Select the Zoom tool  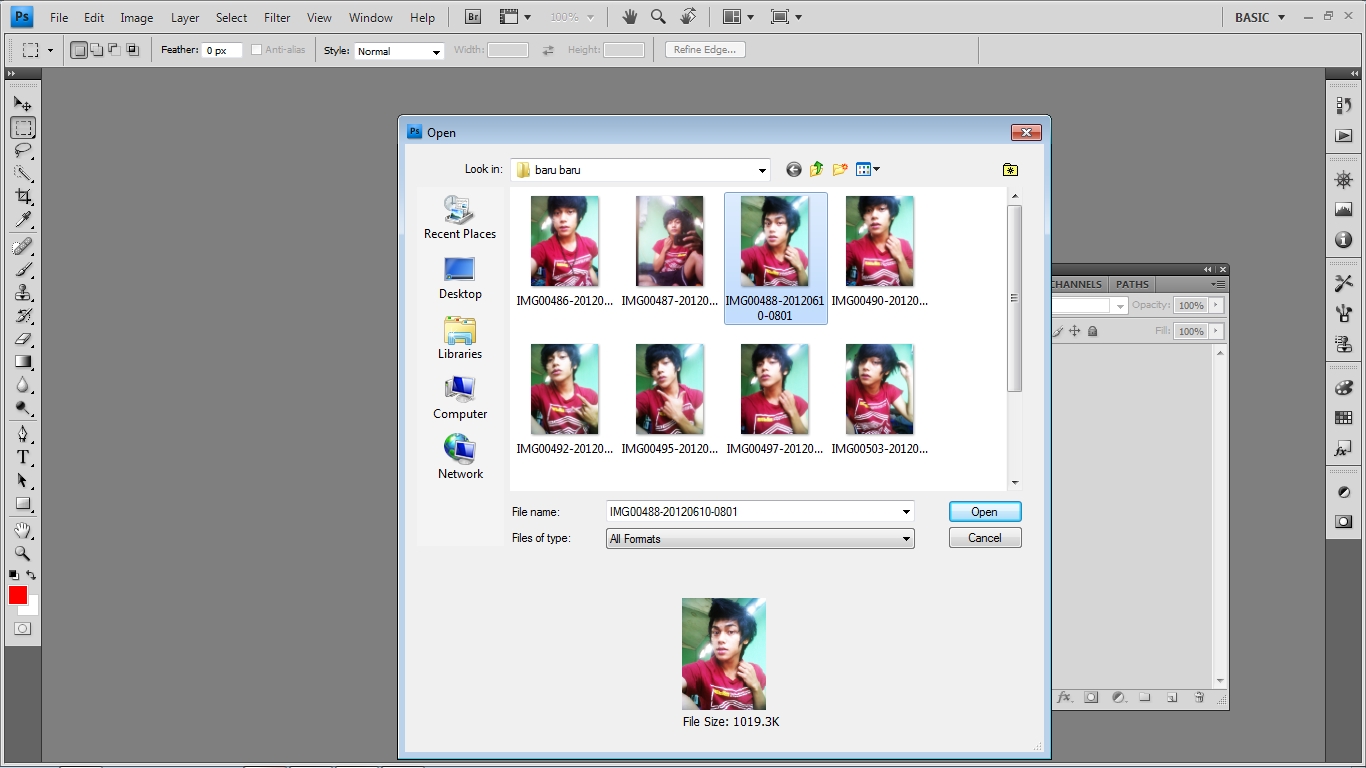[23, 553]
